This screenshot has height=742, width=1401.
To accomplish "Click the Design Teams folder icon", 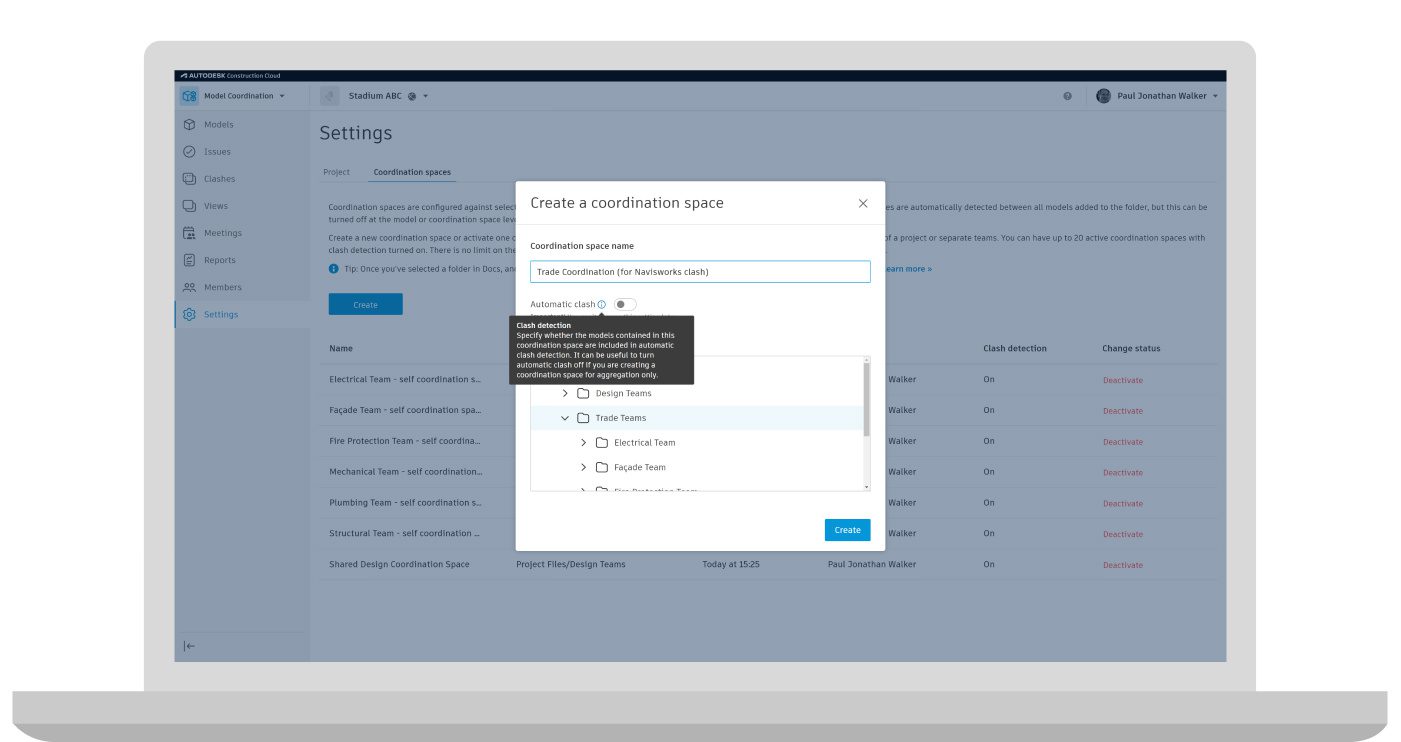I will pos(584,393).
